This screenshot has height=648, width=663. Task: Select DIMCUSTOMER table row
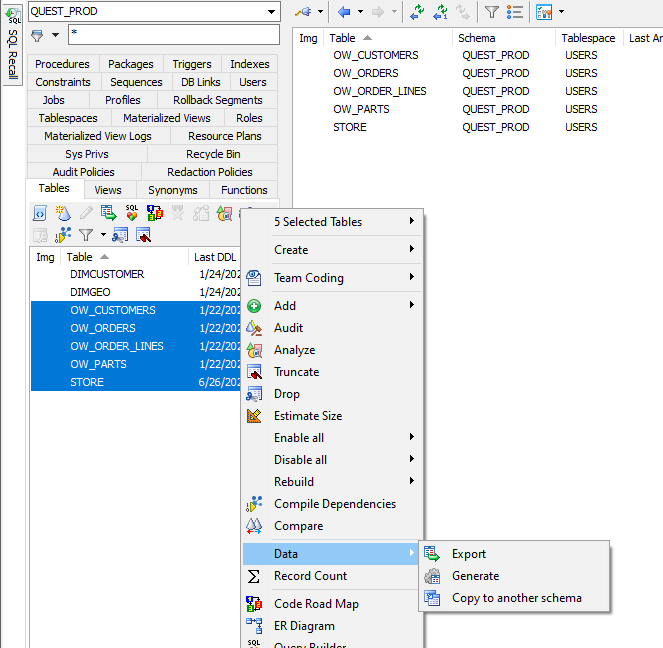point(135,274)
